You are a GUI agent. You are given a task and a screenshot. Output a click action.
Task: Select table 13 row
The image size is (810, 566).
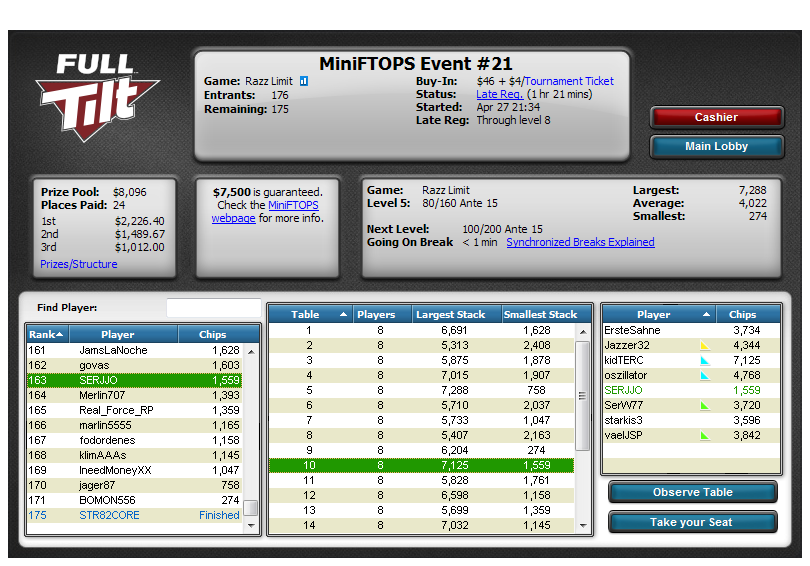(x=422, y=510)
